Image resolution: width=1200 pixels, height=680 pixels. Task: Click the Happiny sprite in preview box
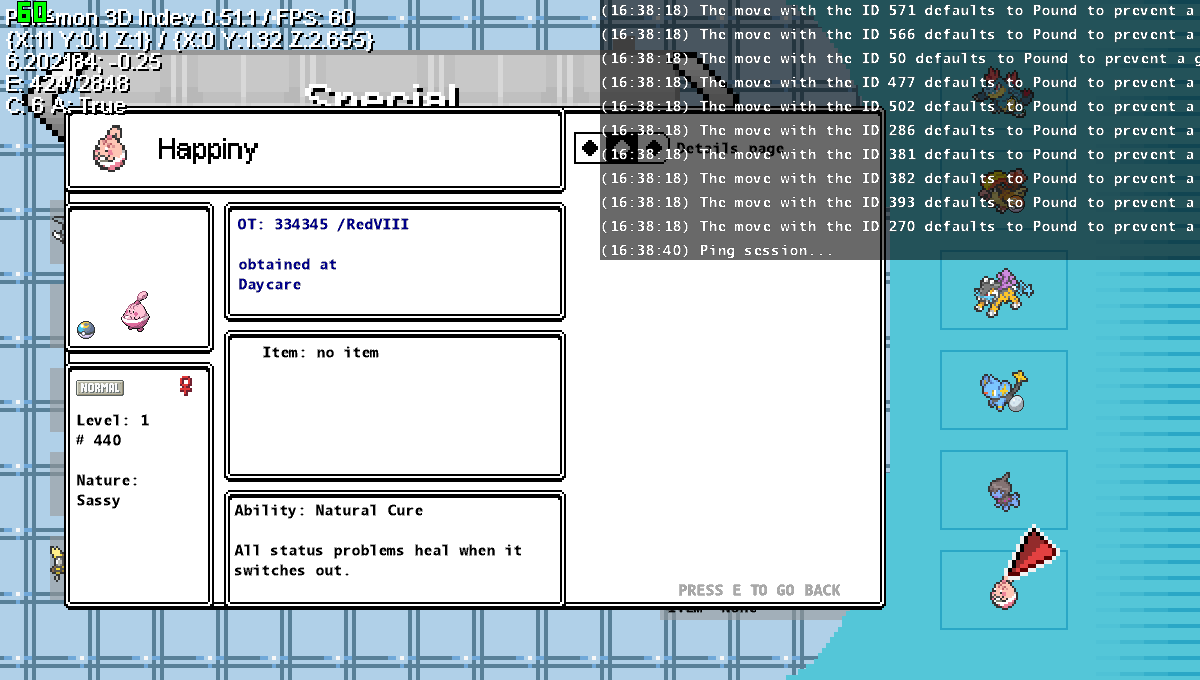coord(135,311)
